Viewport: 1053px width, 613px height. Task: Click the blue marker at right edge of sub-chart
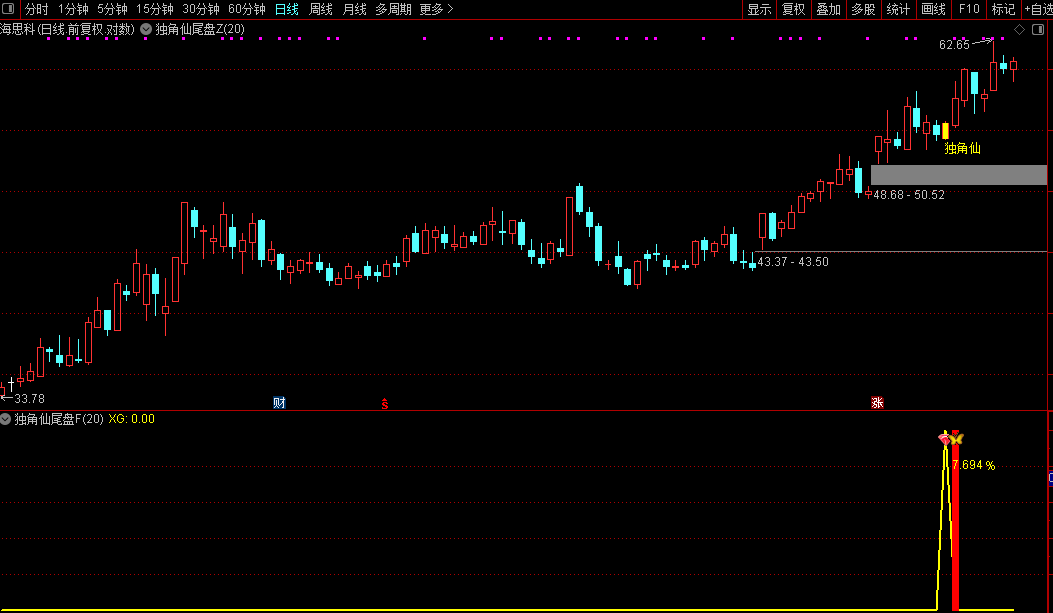pyautogui.click(x=1050, y=478)
